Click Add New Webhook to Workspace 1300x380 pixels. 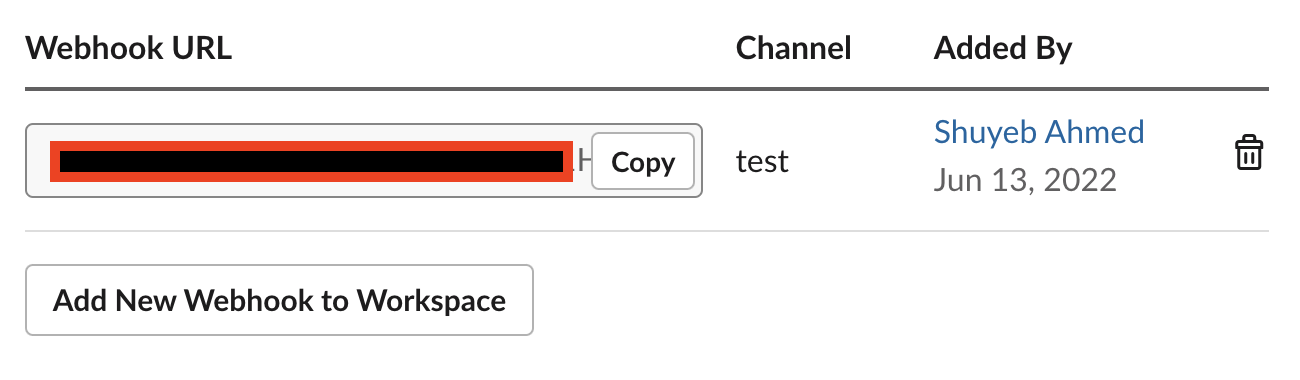point(279,300)
